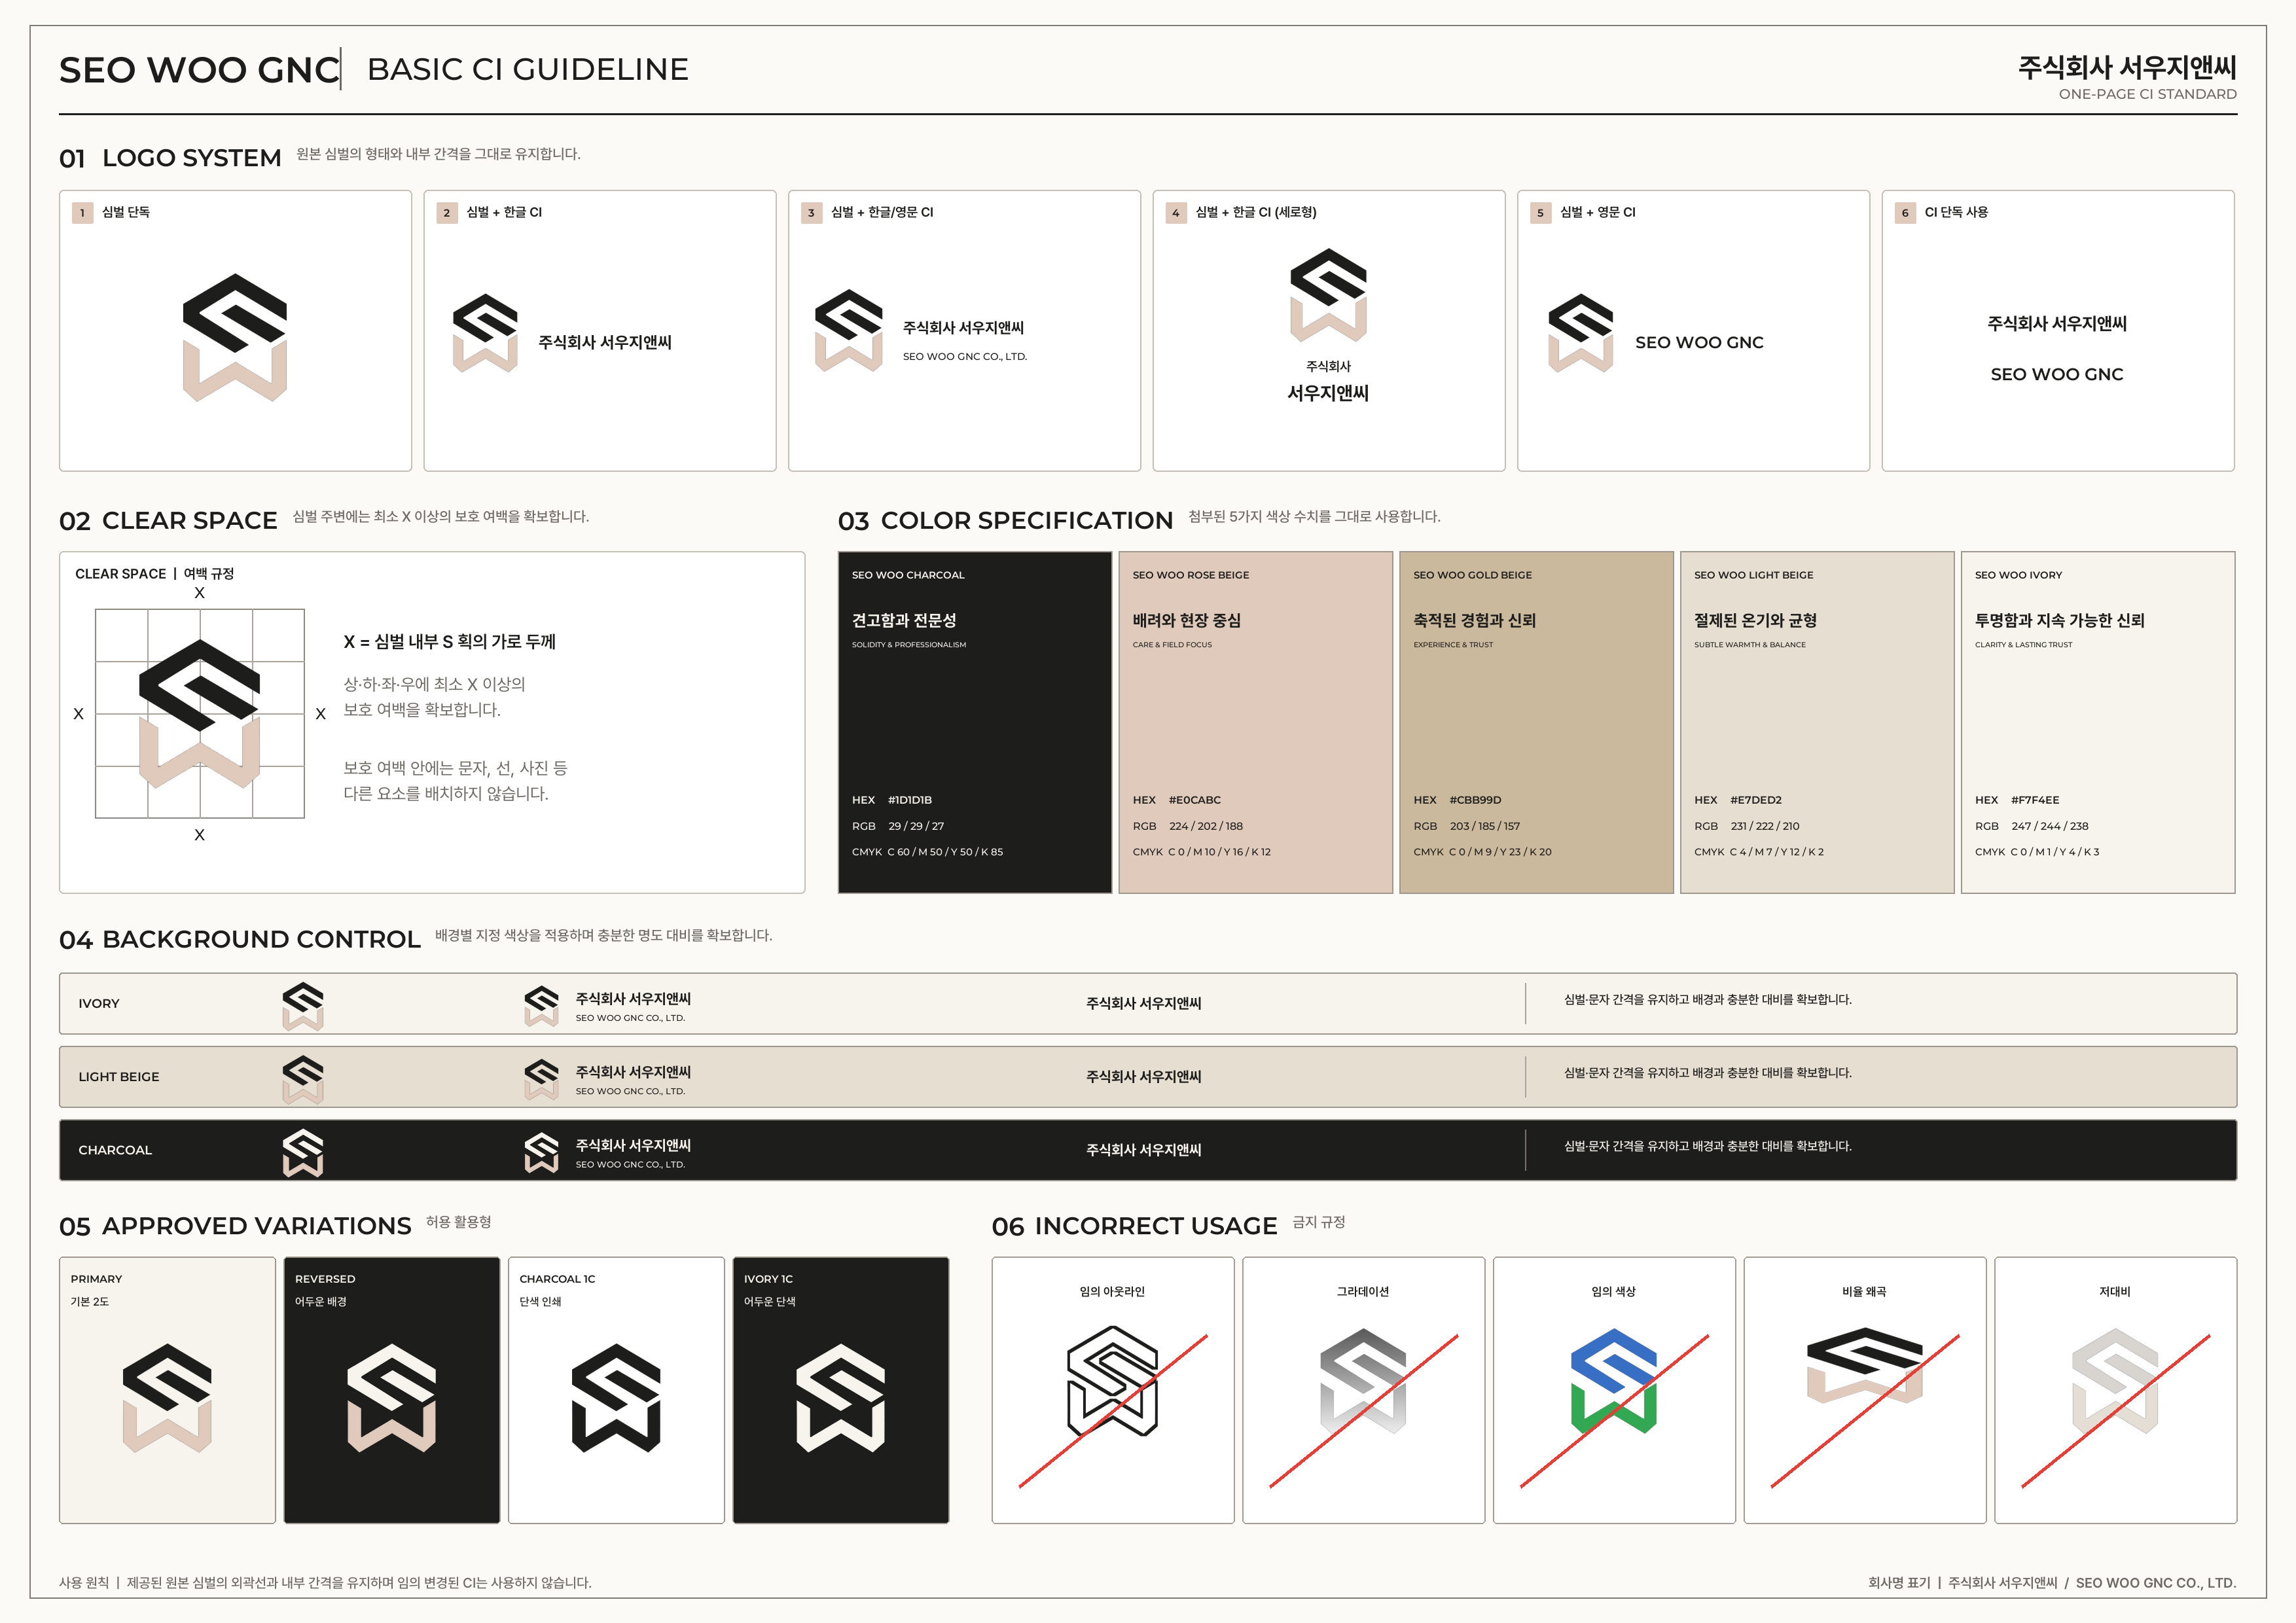The width and height of the screenshot is (2296, 1623).
Task: Click the symbol in the '심벌 + 영문 CI' card
Action: click(1580, 333)
